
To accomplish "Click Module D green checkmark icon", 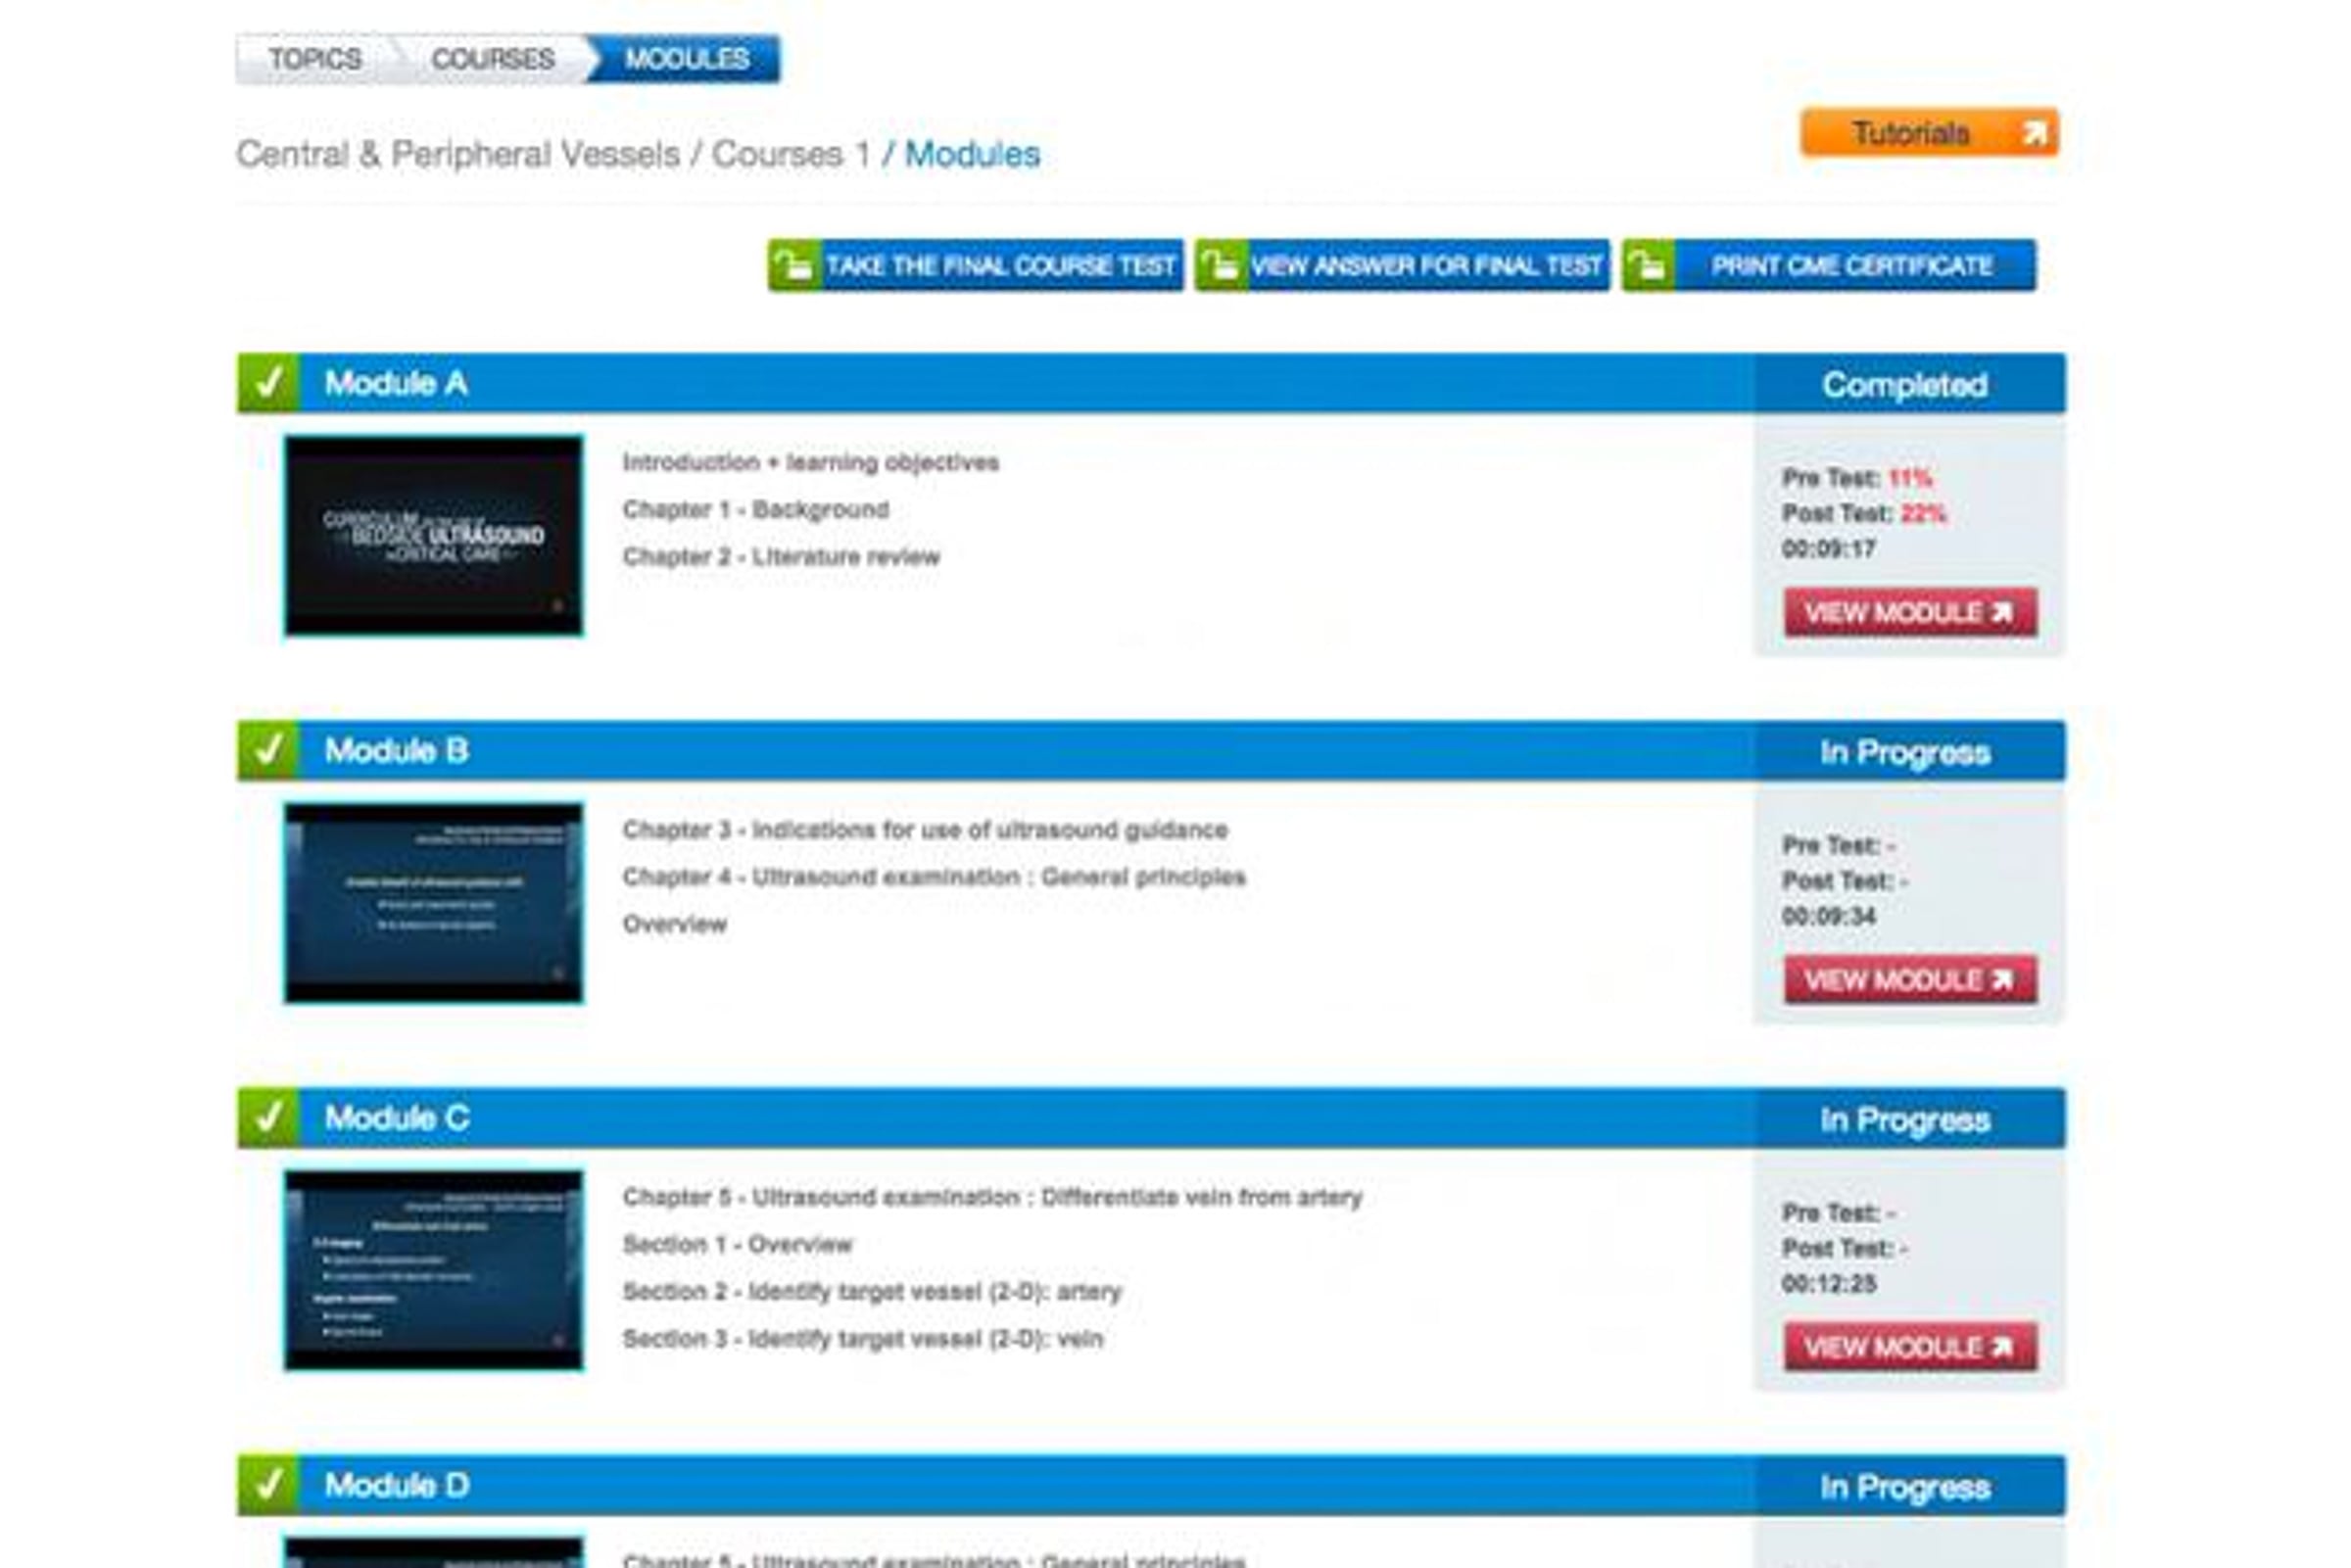I will click(x=269, y=1484).
